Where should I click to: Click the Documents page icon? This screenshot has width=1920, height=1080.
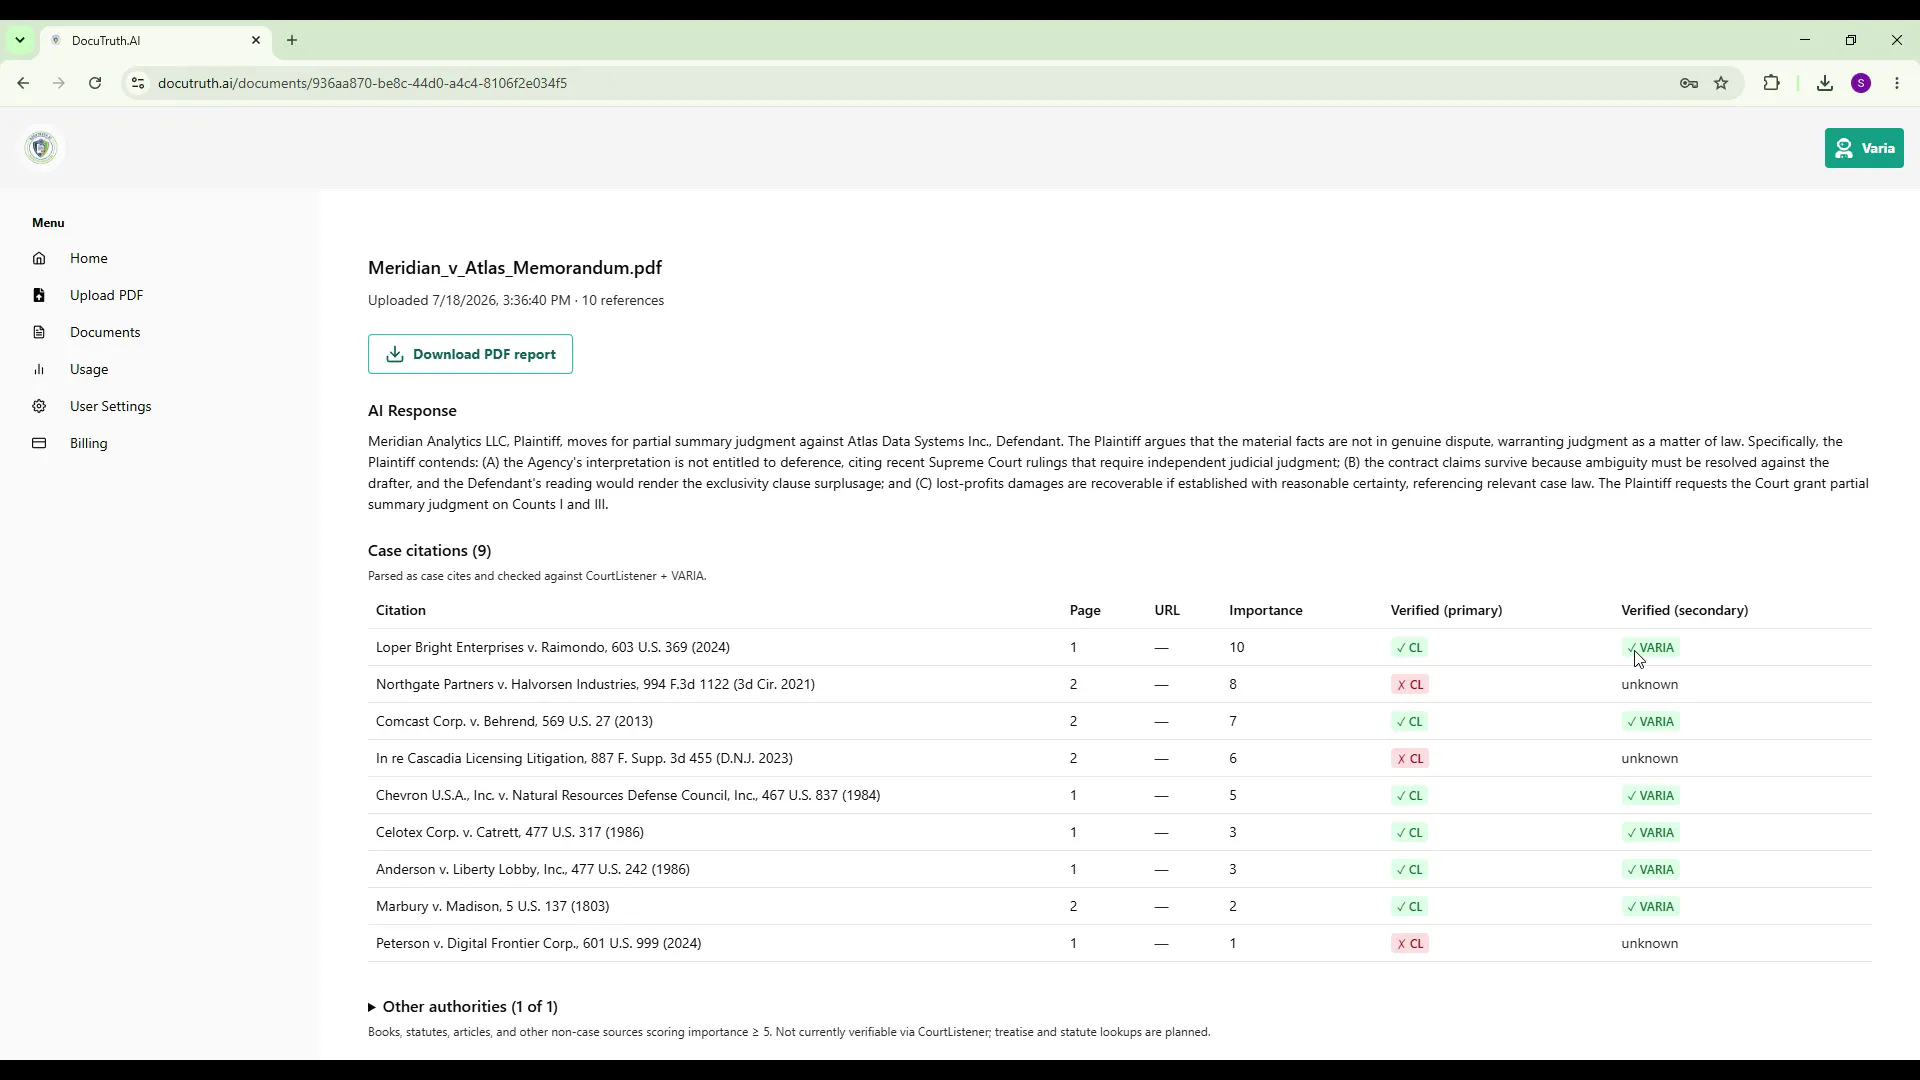click(39, 332)
